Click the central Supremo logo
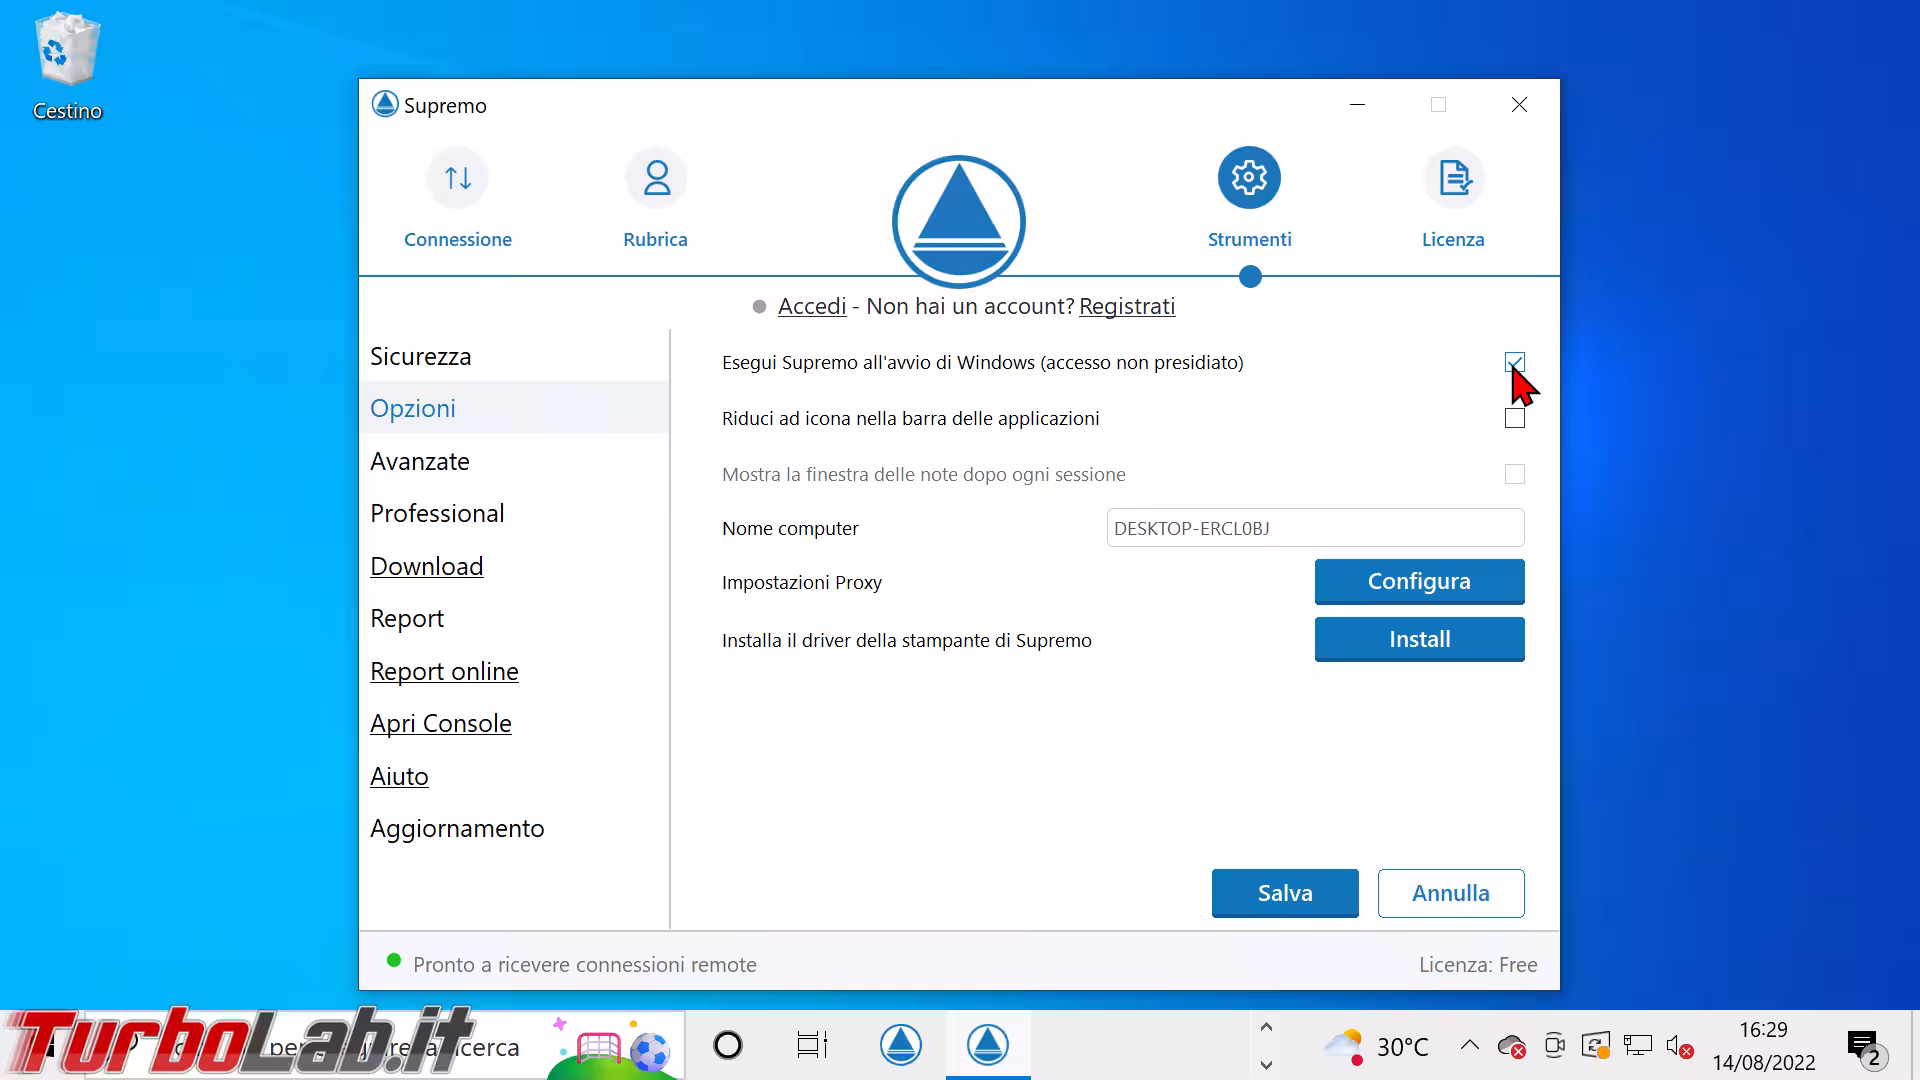Image resolution: width=1920 pixels, height=1080 pixels. point(958,221)
